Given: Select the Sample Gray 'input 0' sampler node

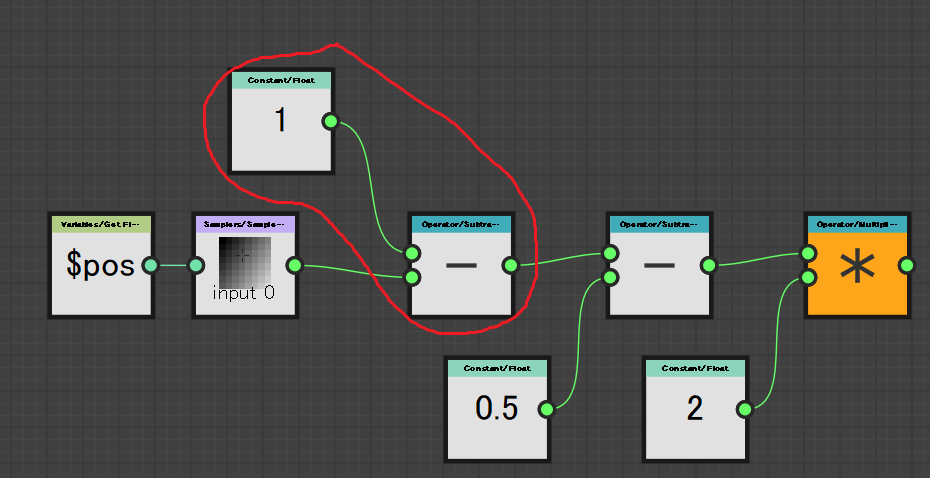Looking at the screenshot, I should pos(245,265).
